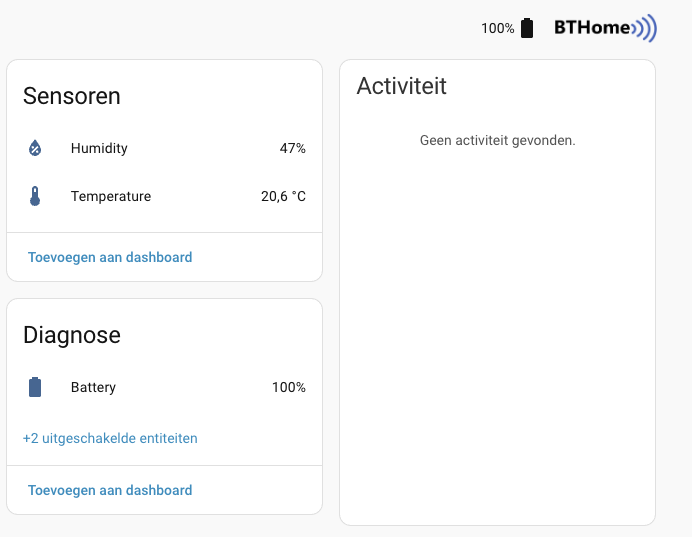Click Toevoegen aan dashboard under Diagnose
The height and width of the screenshot is (537, 692).
[110, 490]
